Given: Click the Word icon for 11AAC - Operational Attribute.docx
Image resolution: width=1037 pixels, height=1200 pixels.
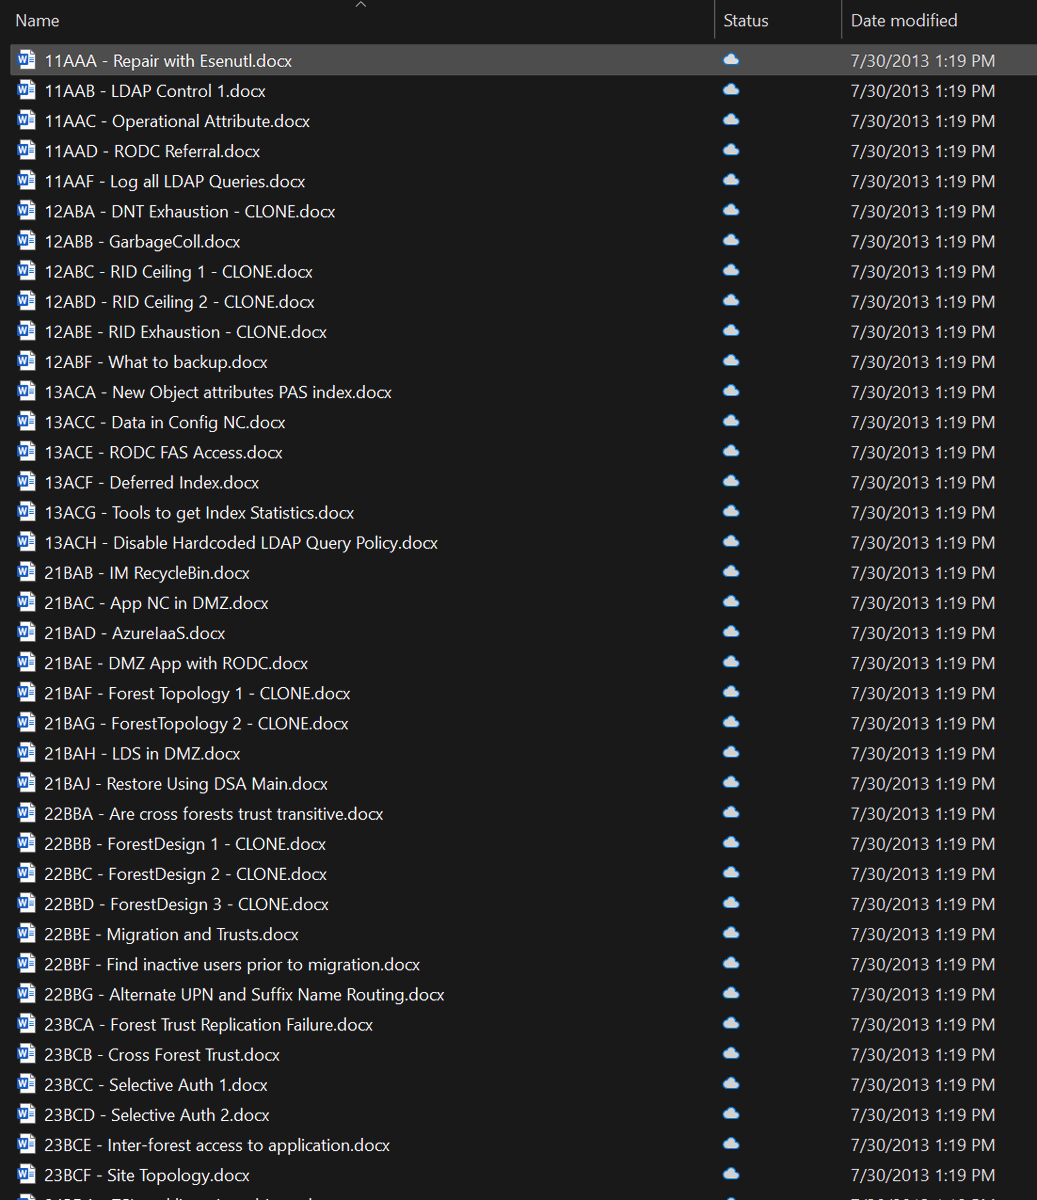Looking at the screenshot, I should (x=27, y=120).
